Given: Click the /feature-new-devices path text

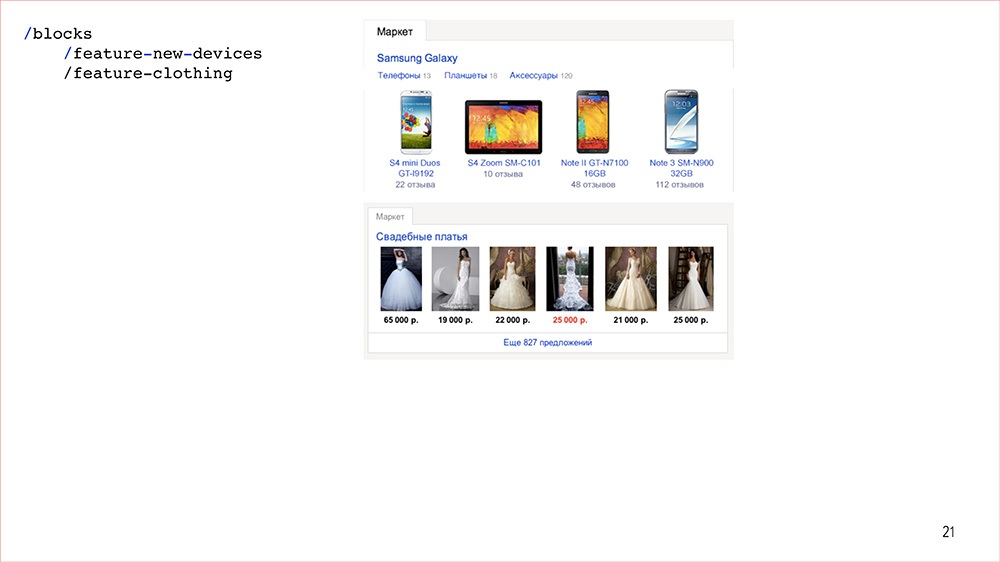Looking at the screenshot, I should point(163,54).
